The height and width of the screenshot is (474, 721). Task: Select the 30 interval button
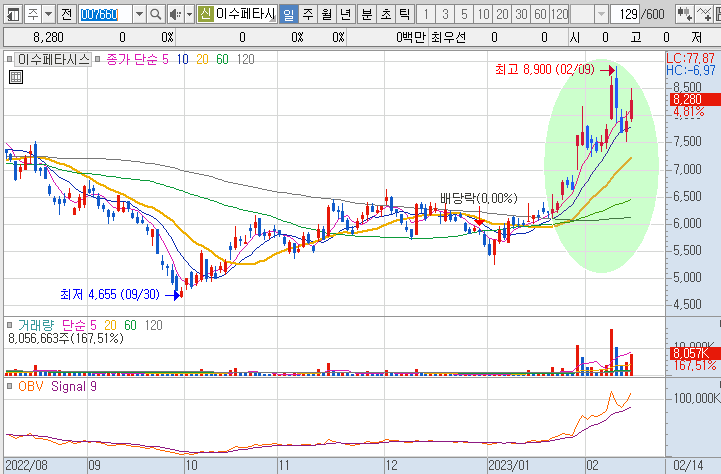(x=521, y=14)
